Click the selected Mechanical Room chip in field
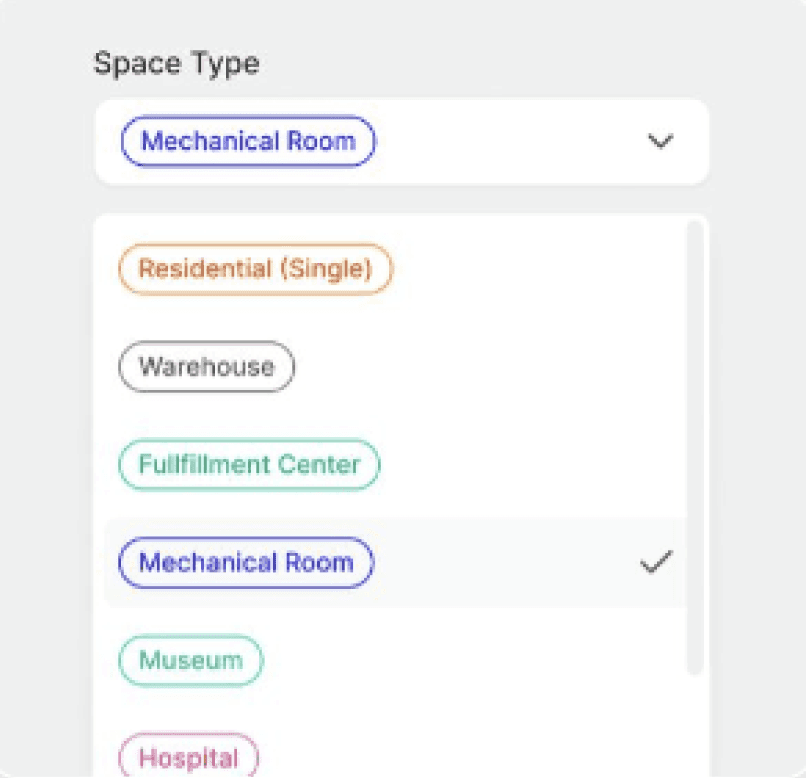Image resolution: width=806 pixels, height=778 pixels. click(248, 141)
